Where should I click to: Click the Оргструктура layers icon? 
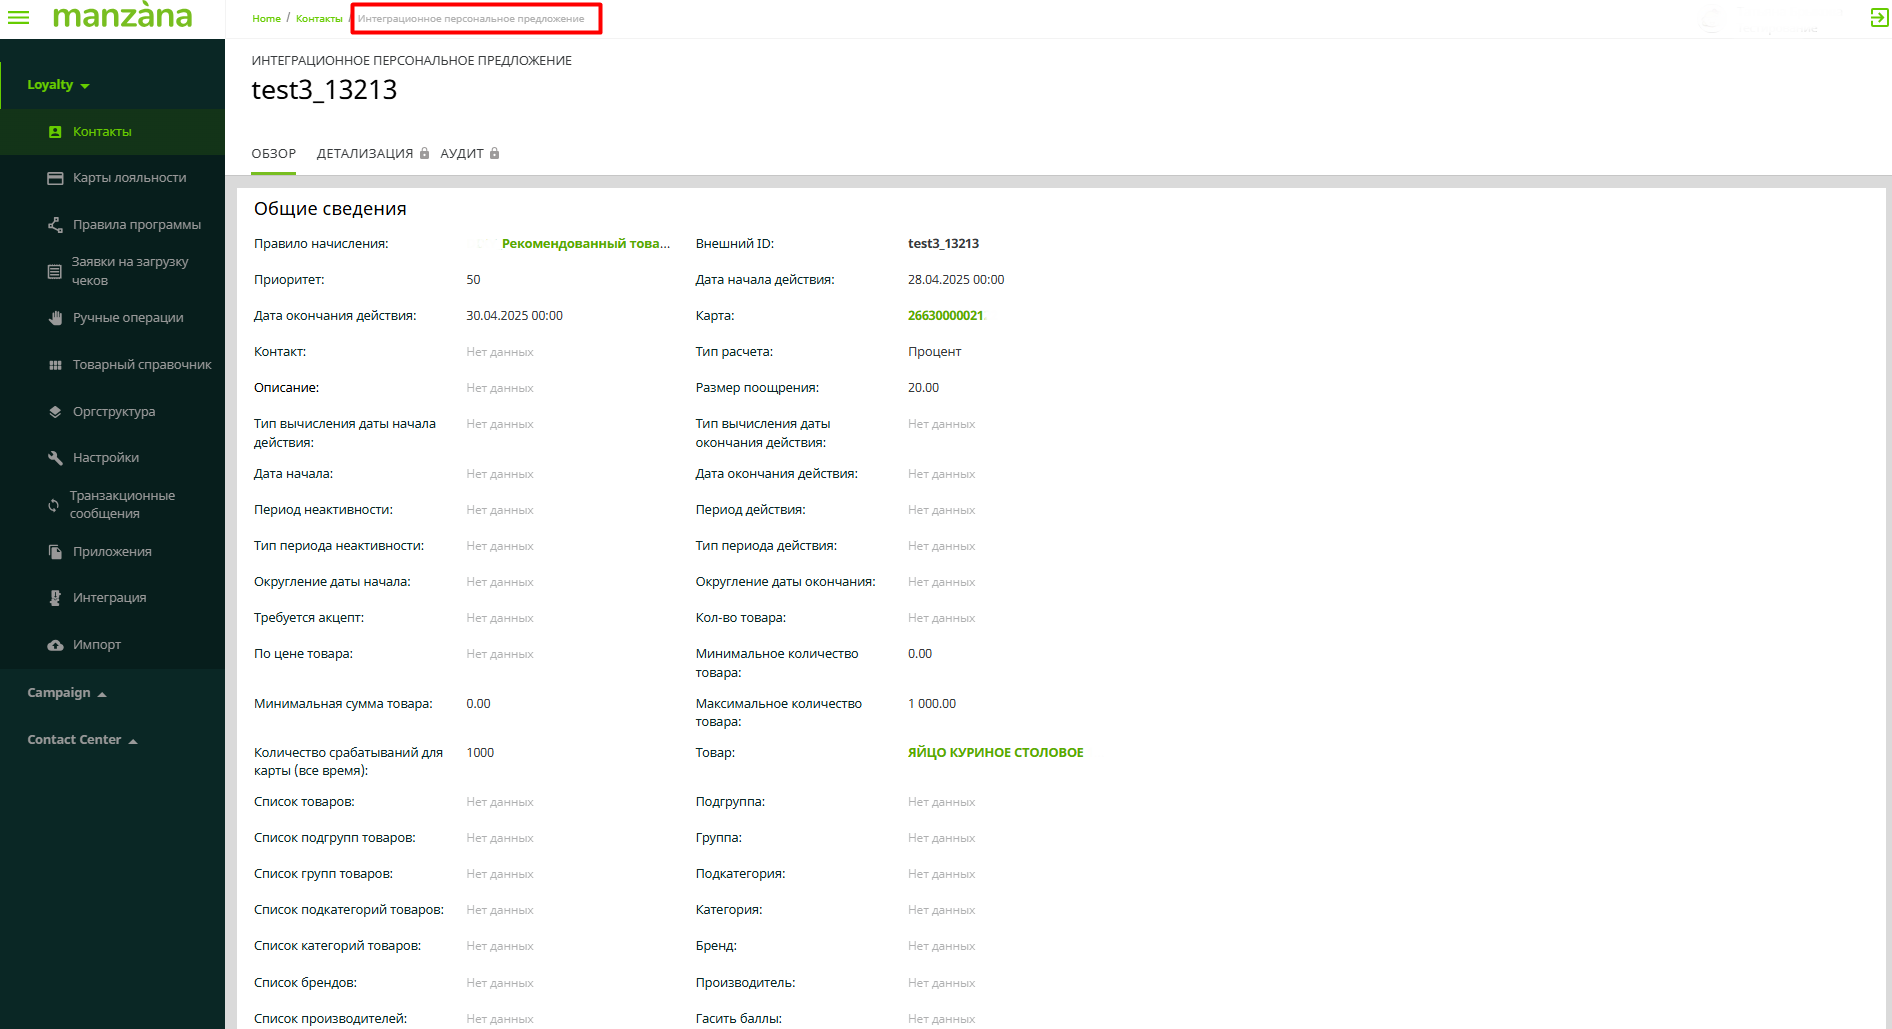click(x=55, y=412)
